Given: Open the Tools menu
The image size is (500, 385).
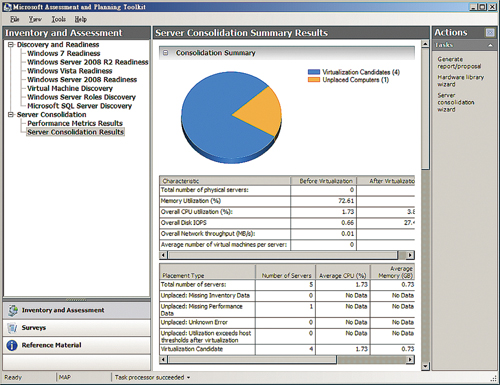Looking at the screenshot, I should click(x=58, y=19).
